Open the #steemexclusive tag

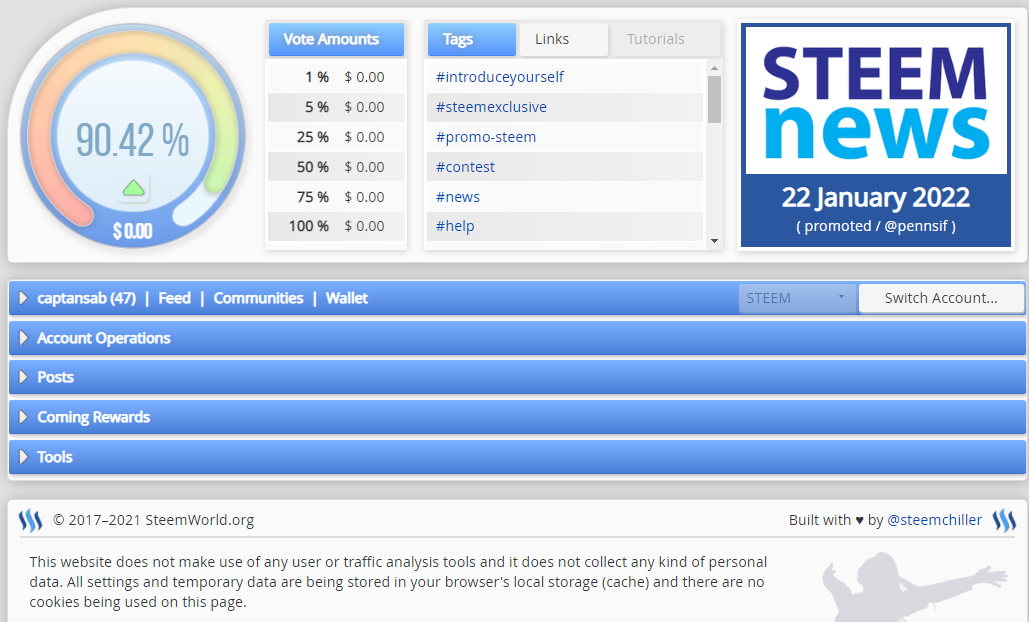(x=491, y=107)
